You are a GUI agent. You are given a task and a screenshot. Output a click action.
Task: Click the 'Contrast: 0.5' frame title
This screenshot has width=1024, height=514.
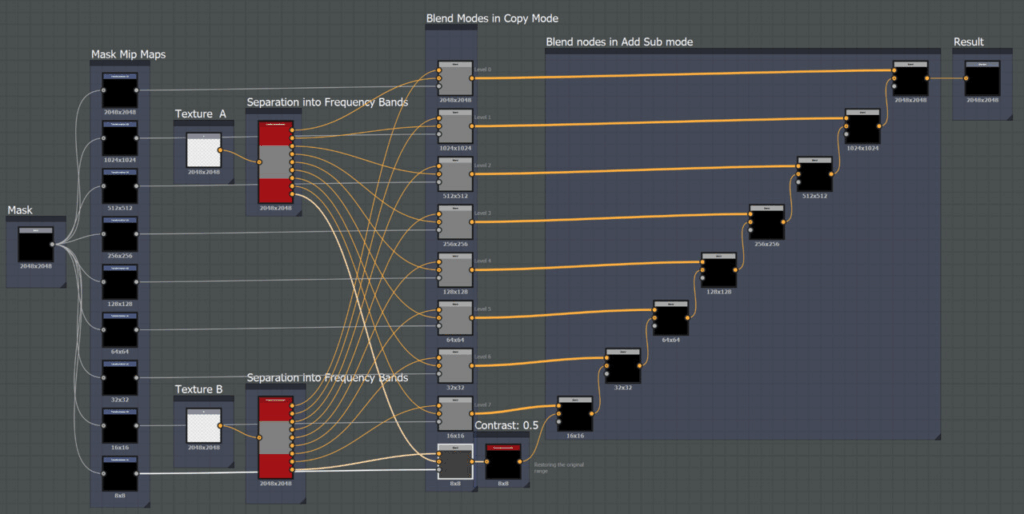point(507,425)
